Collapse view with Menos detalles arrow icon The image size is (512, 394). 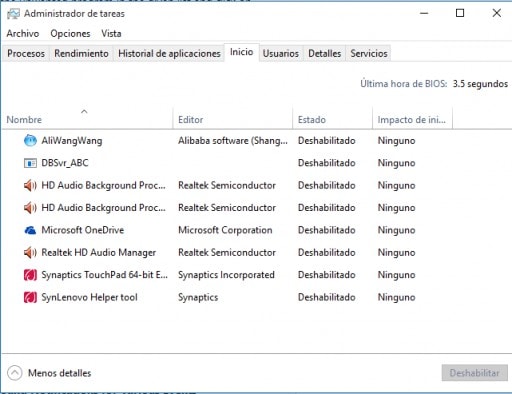15,373
